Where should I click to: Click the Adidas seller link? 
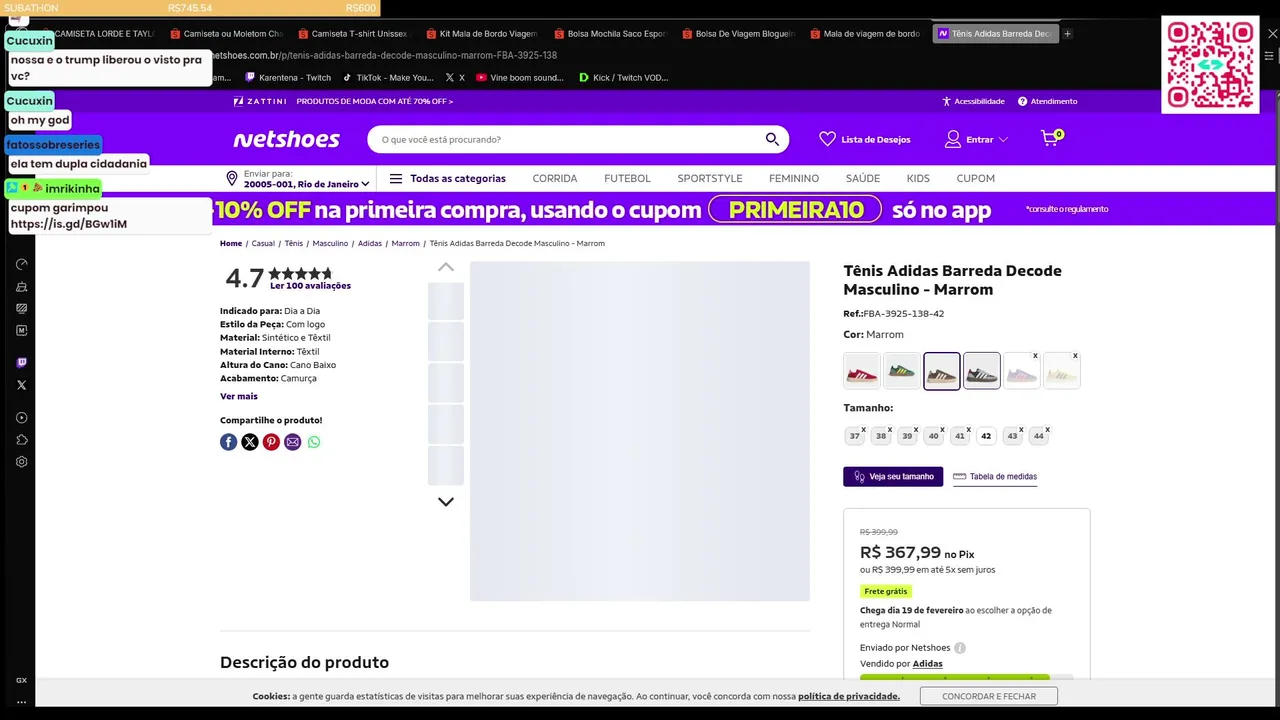927,664
